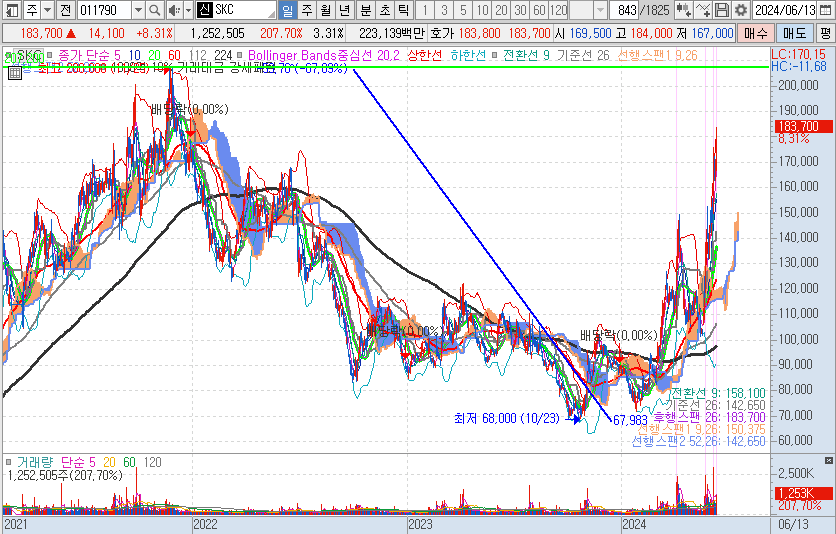
Task: Click the magnifier stock search icon
Action: (x=155, y=10)
